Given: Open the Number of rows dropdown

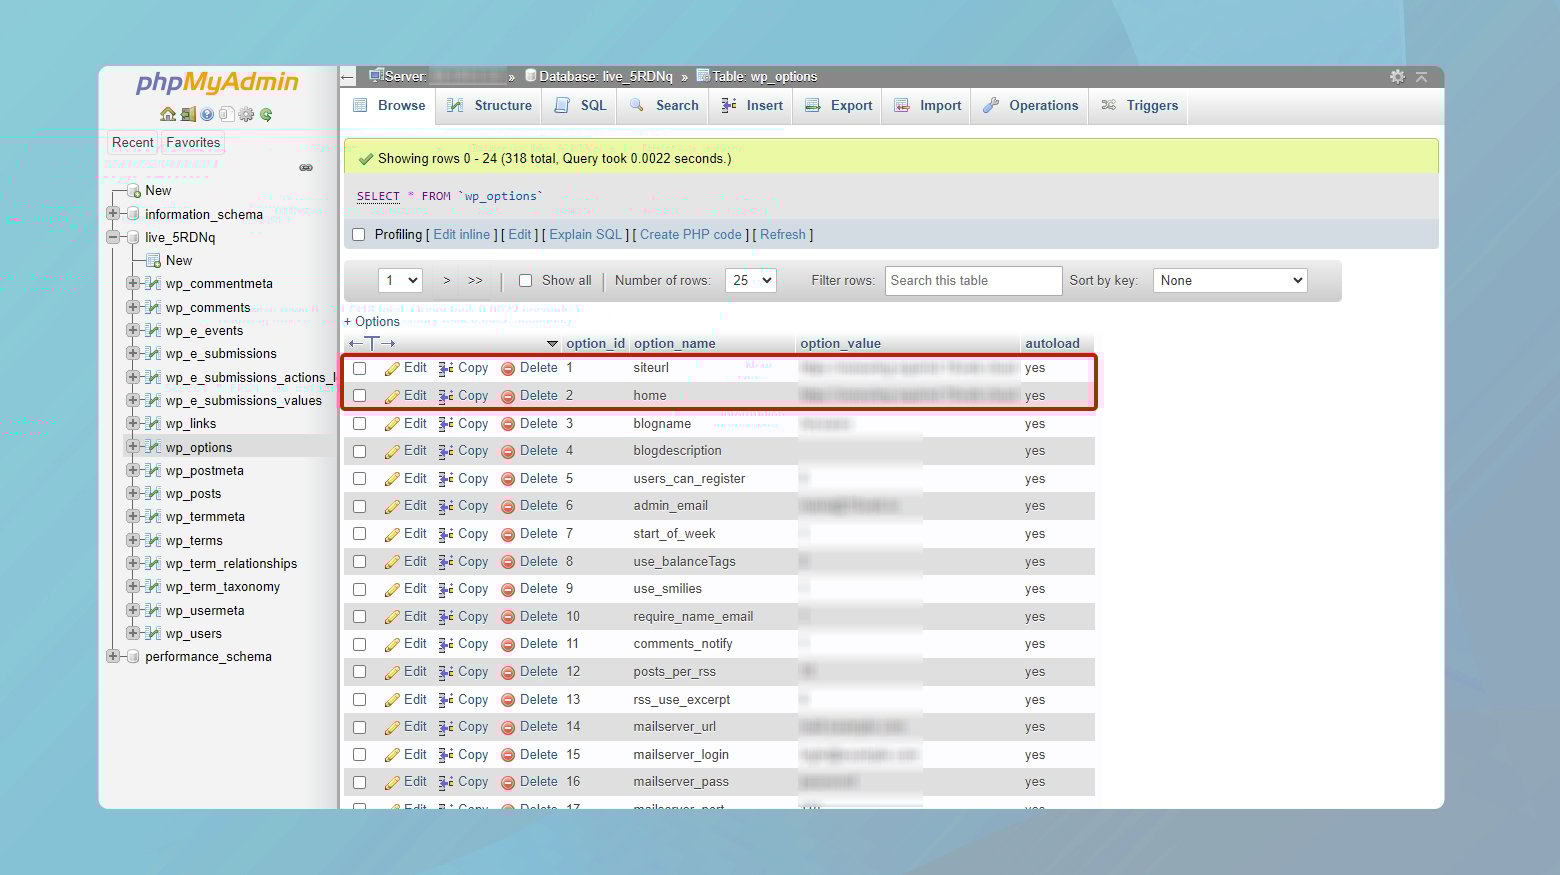Looking at the screenshot, I should click(750, 280).
